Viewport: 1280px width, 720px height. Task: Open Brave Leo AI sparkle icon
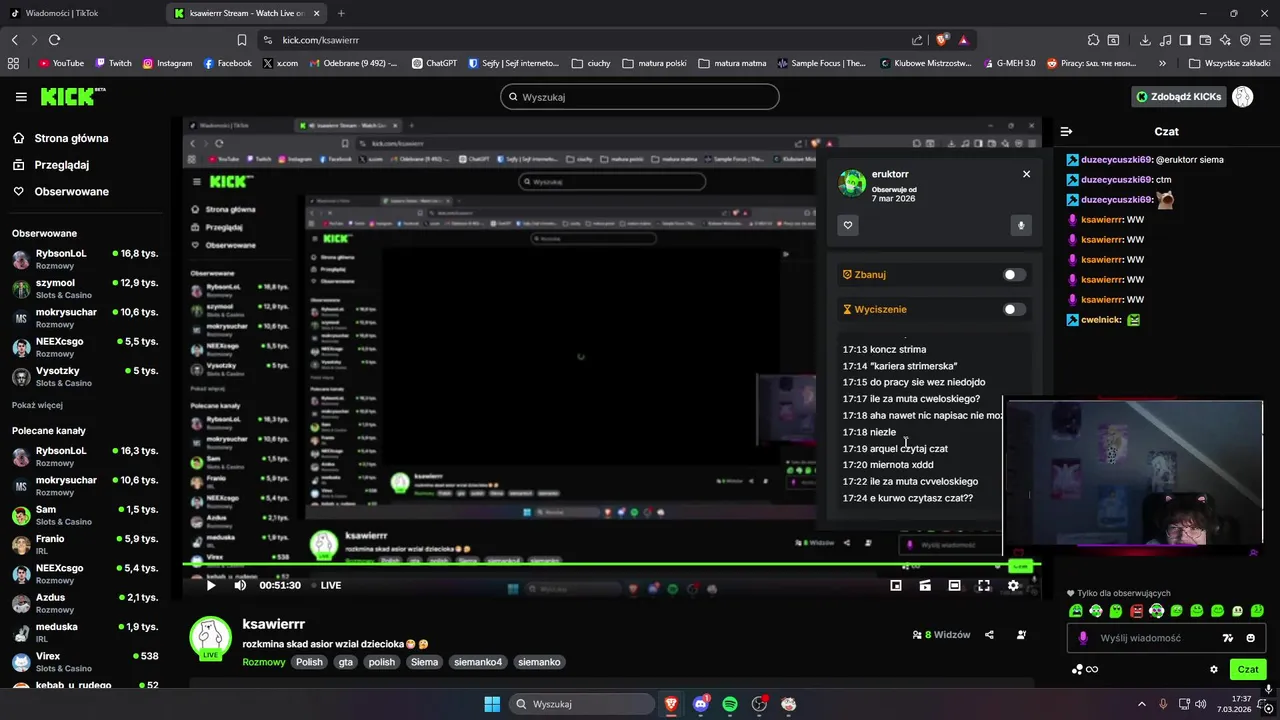1225,40
